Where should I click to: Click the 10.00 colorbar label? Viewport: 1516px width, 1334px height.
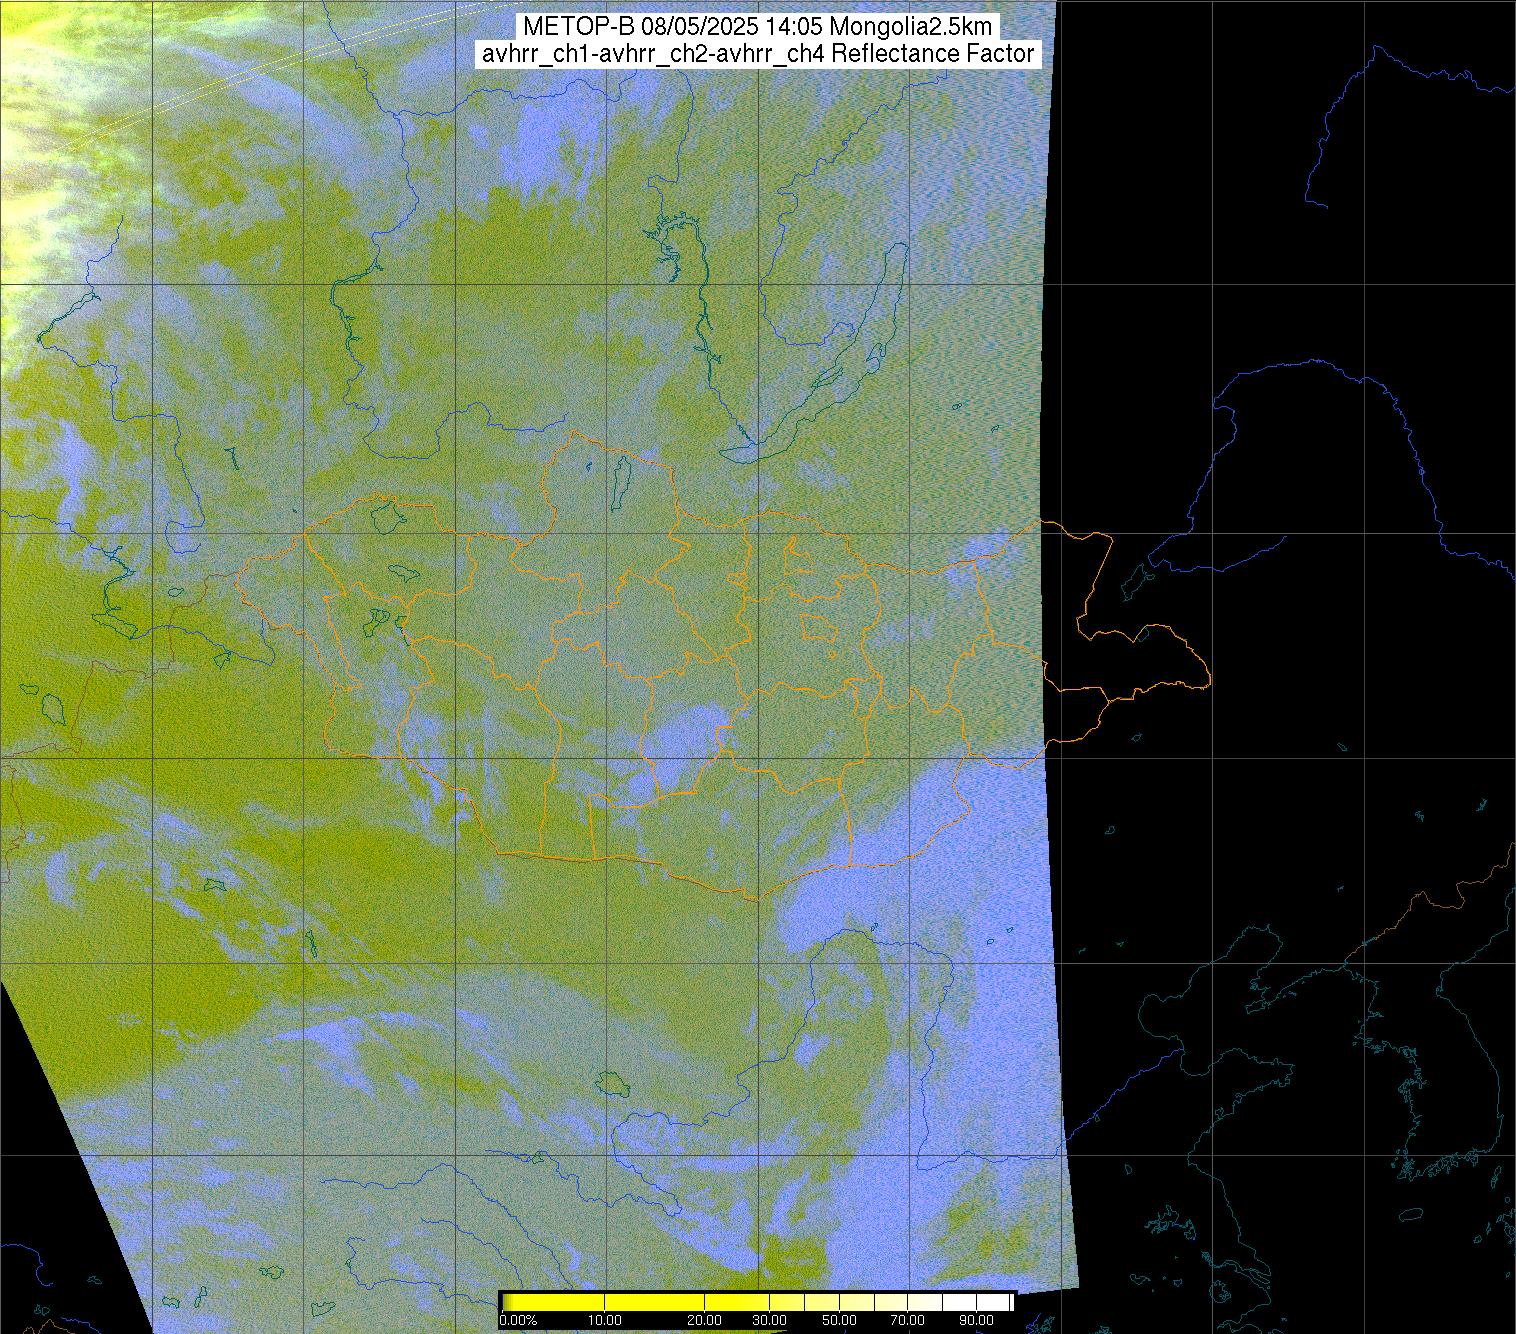click(x=607, y=1321)
